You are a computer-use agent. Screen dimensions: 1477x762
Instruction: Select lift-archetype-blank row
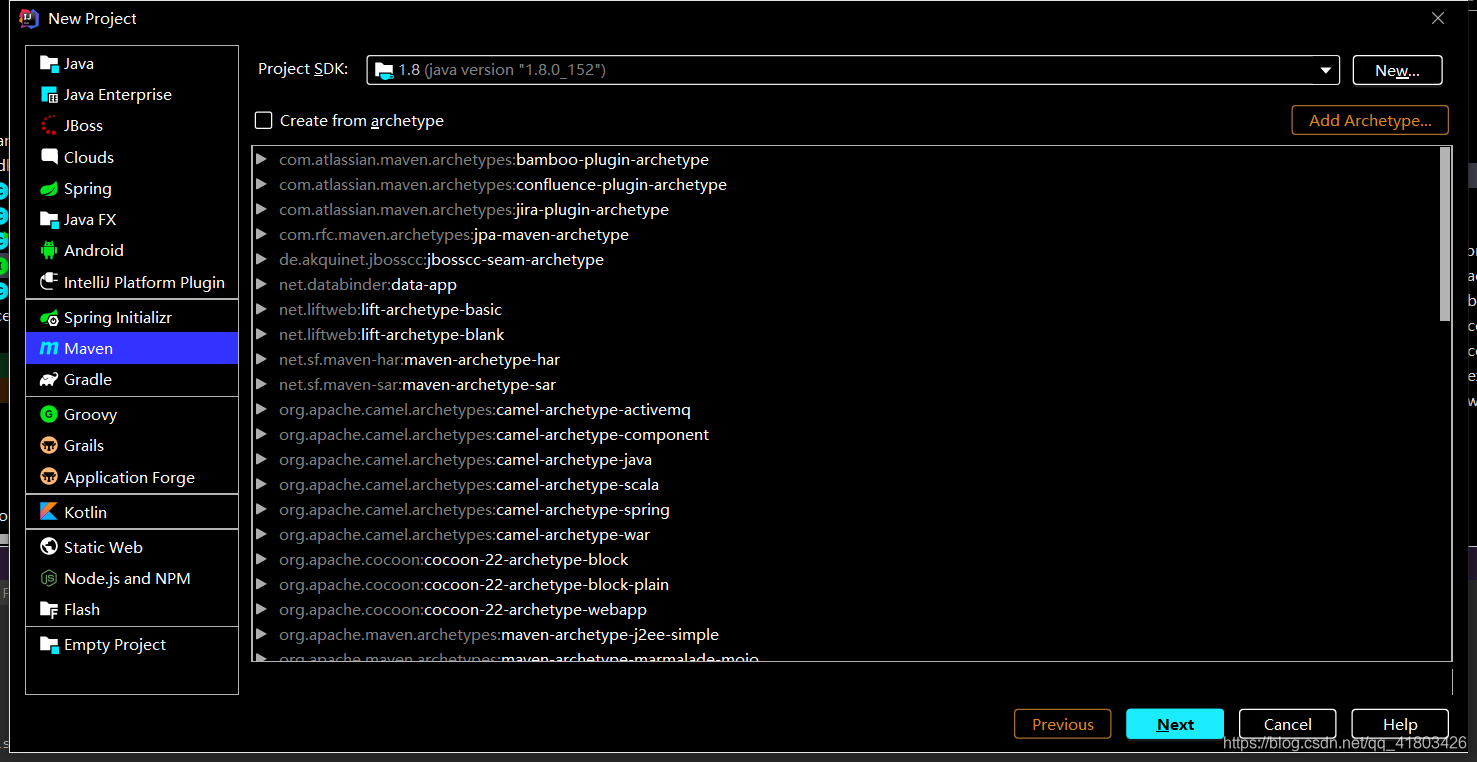[x=846, y=335]
